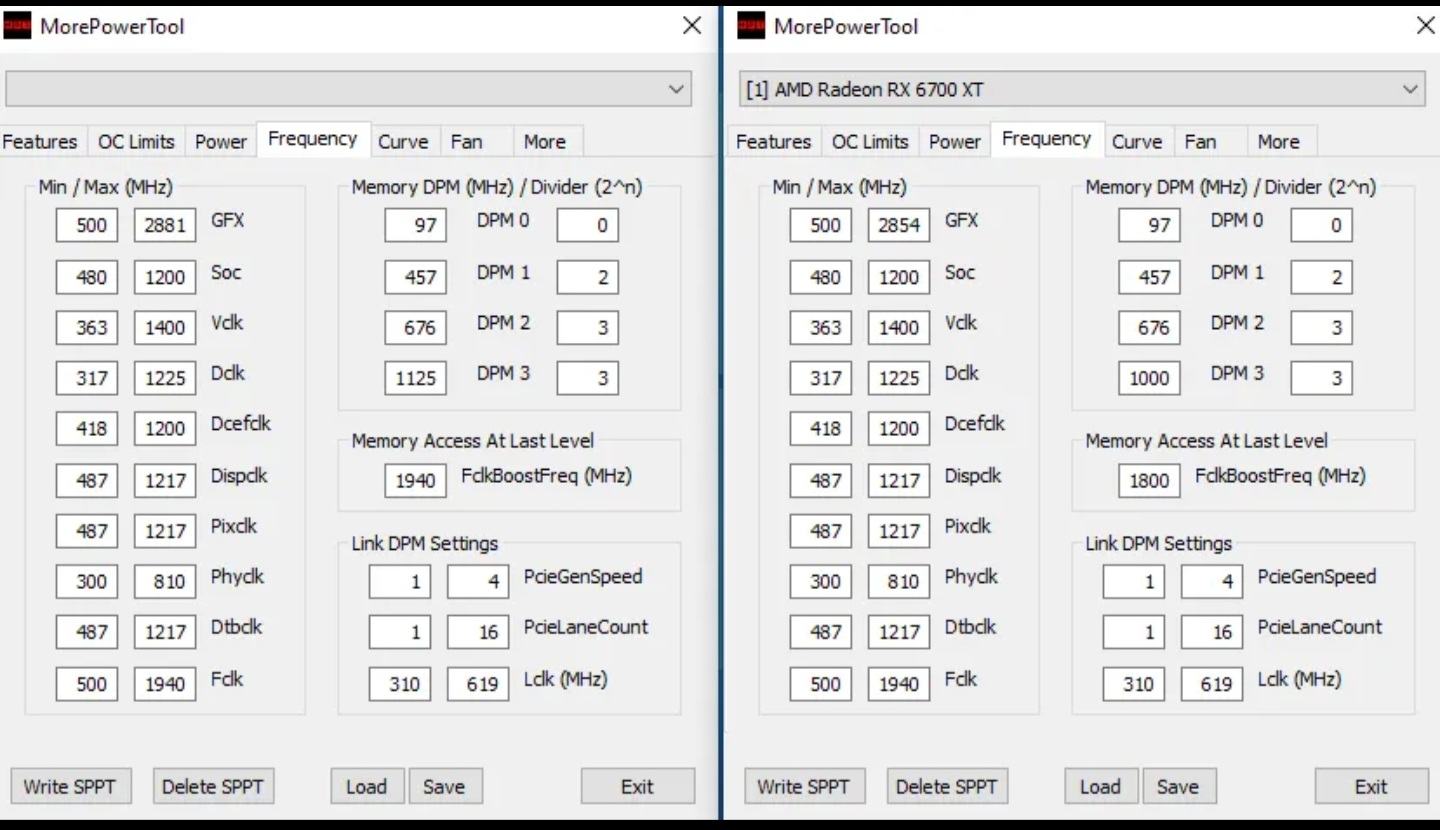The width and height of the screenshot is (1440, 830).
Task: Edit GFX max field showing 2854
Action: coord(899,225)
